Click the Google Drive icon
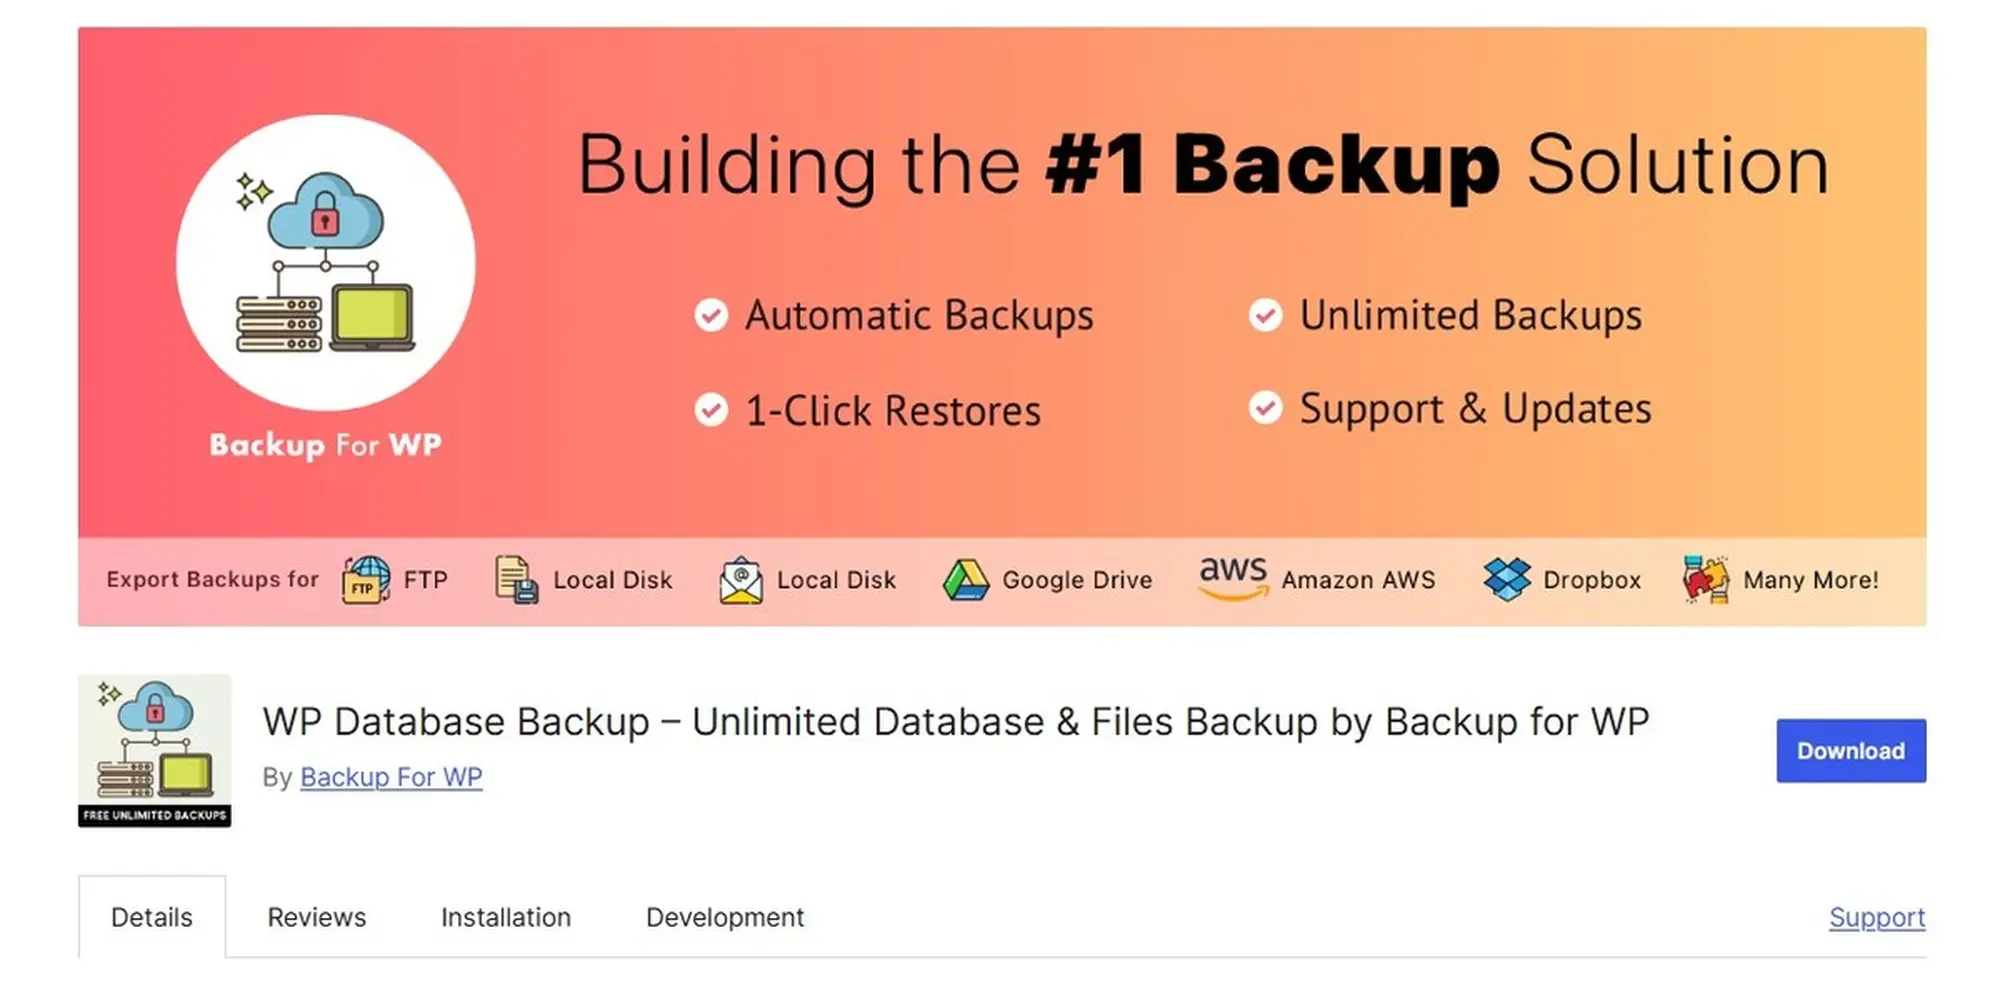Screen dimensions: 2000x990 tap(966, 580)
